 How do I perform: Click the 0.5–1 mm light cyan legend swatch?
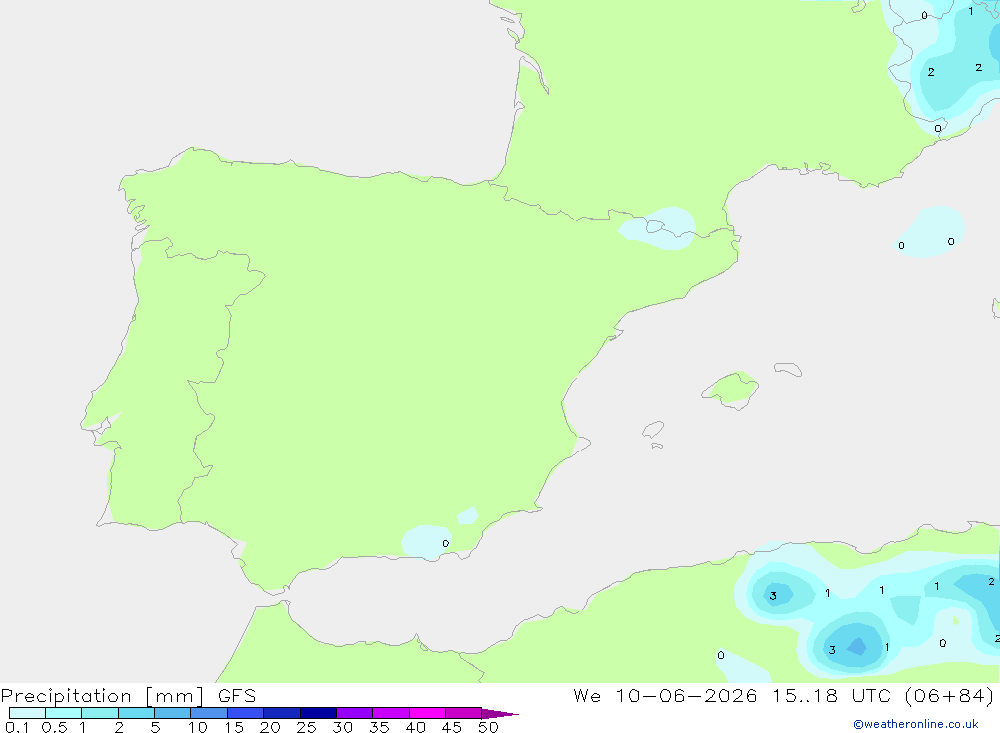[x=63, y=713]
